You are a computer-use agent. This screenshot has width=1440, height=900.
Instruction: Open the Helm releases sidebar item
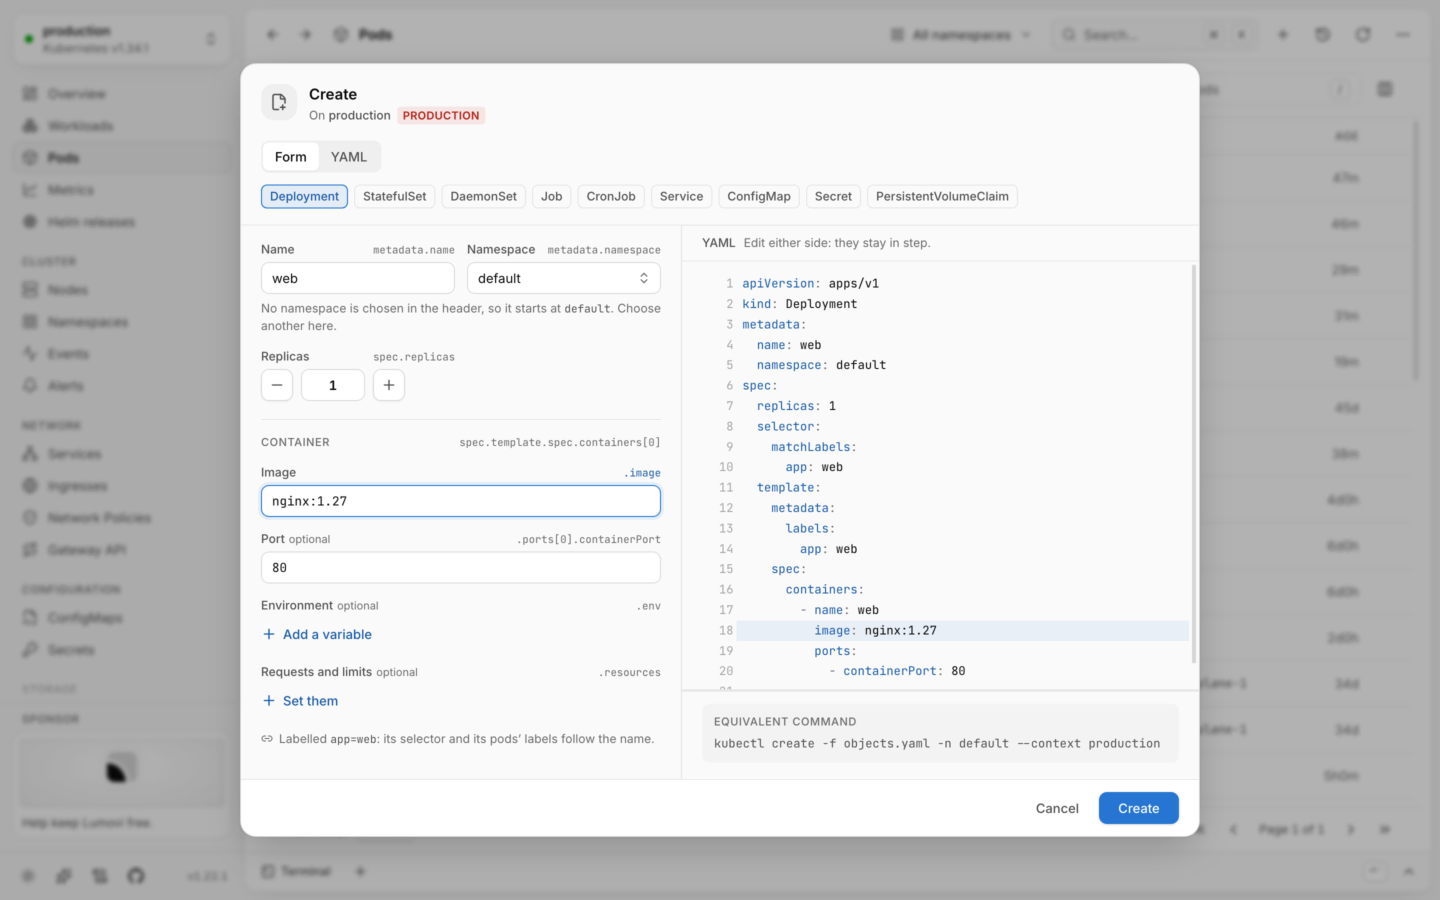[120, 222]
